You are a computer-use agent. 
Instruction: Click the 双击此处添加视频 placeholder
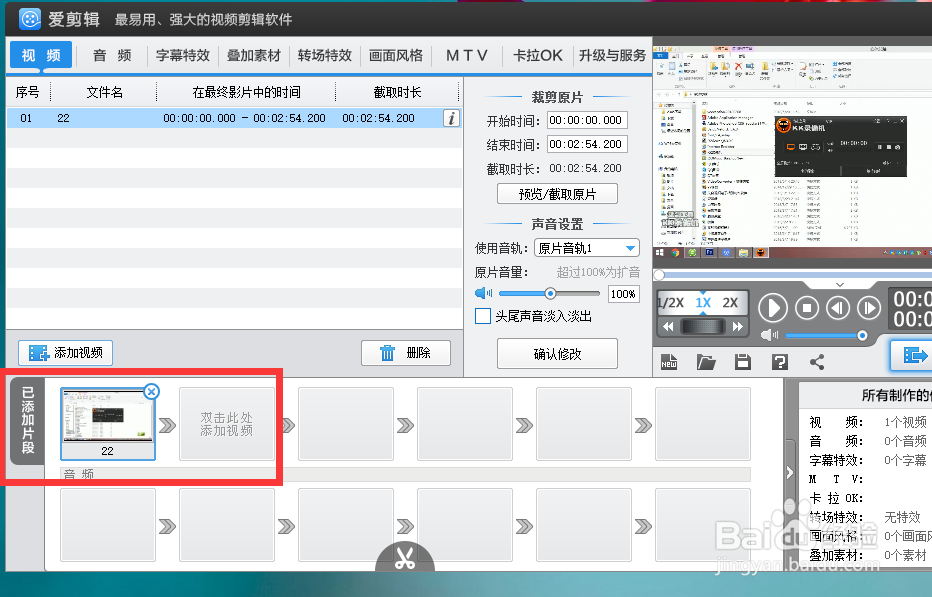point(226,424)
